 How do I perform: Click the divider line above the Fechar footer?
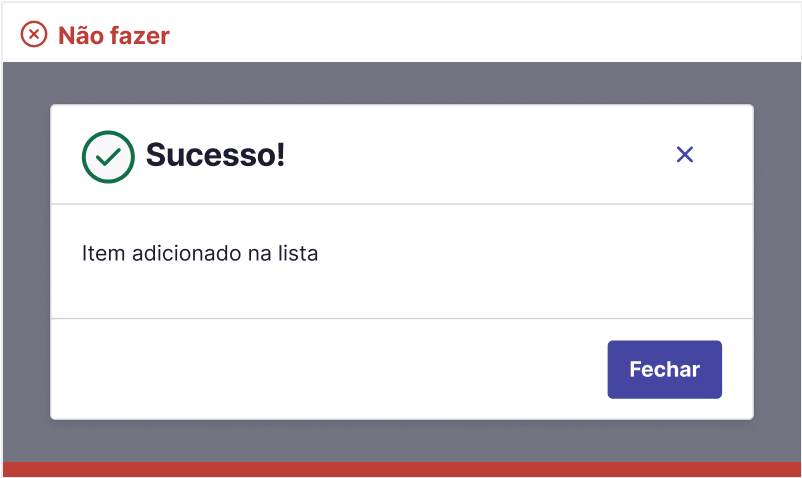point(402,318)
